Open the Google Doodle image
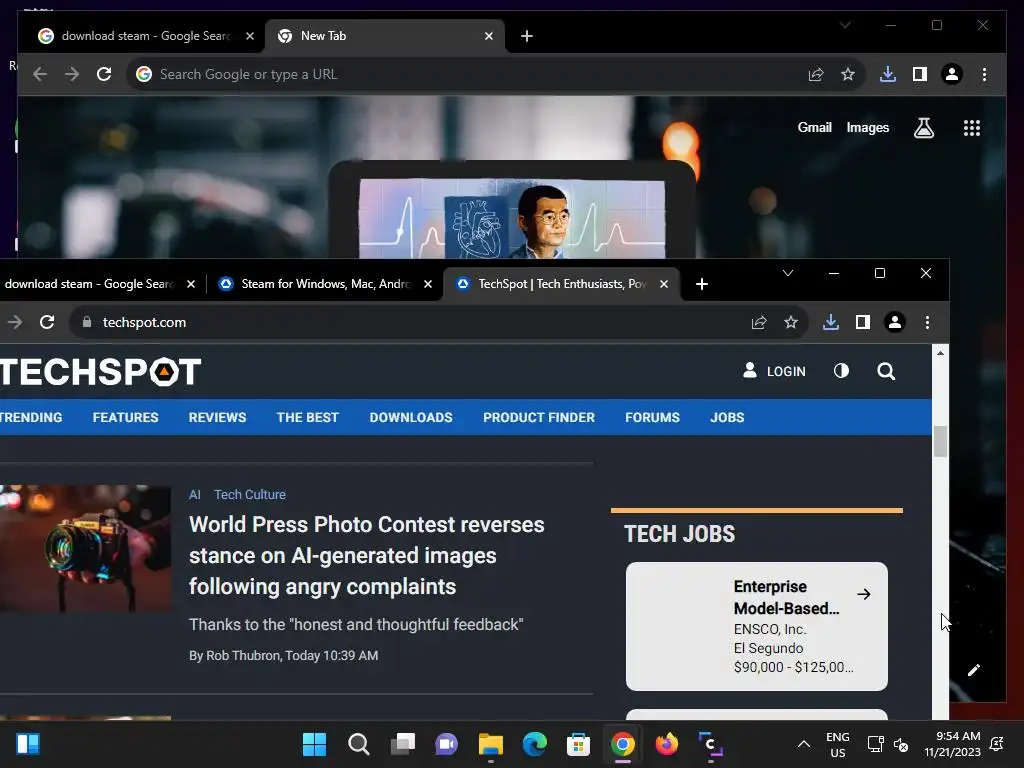The image size is (1024, 768). (x=512, y=219)
